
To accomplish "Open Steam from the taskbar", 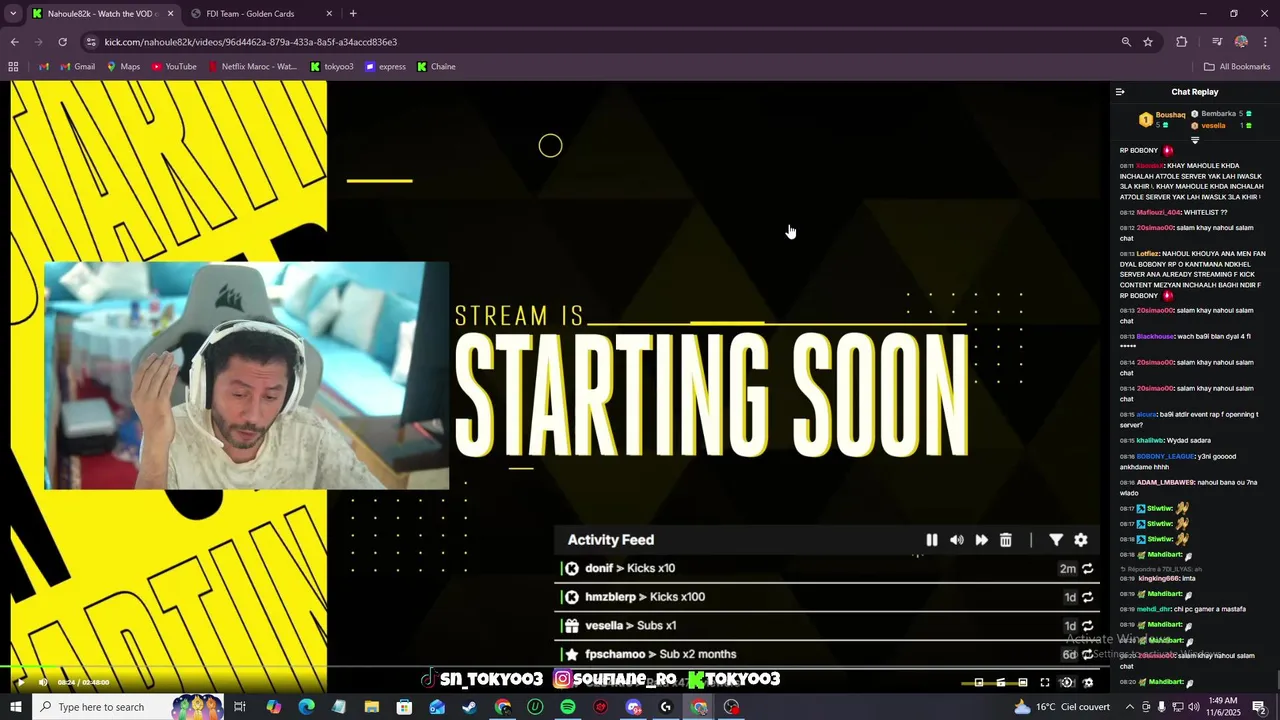I will [x=470, y=707].
